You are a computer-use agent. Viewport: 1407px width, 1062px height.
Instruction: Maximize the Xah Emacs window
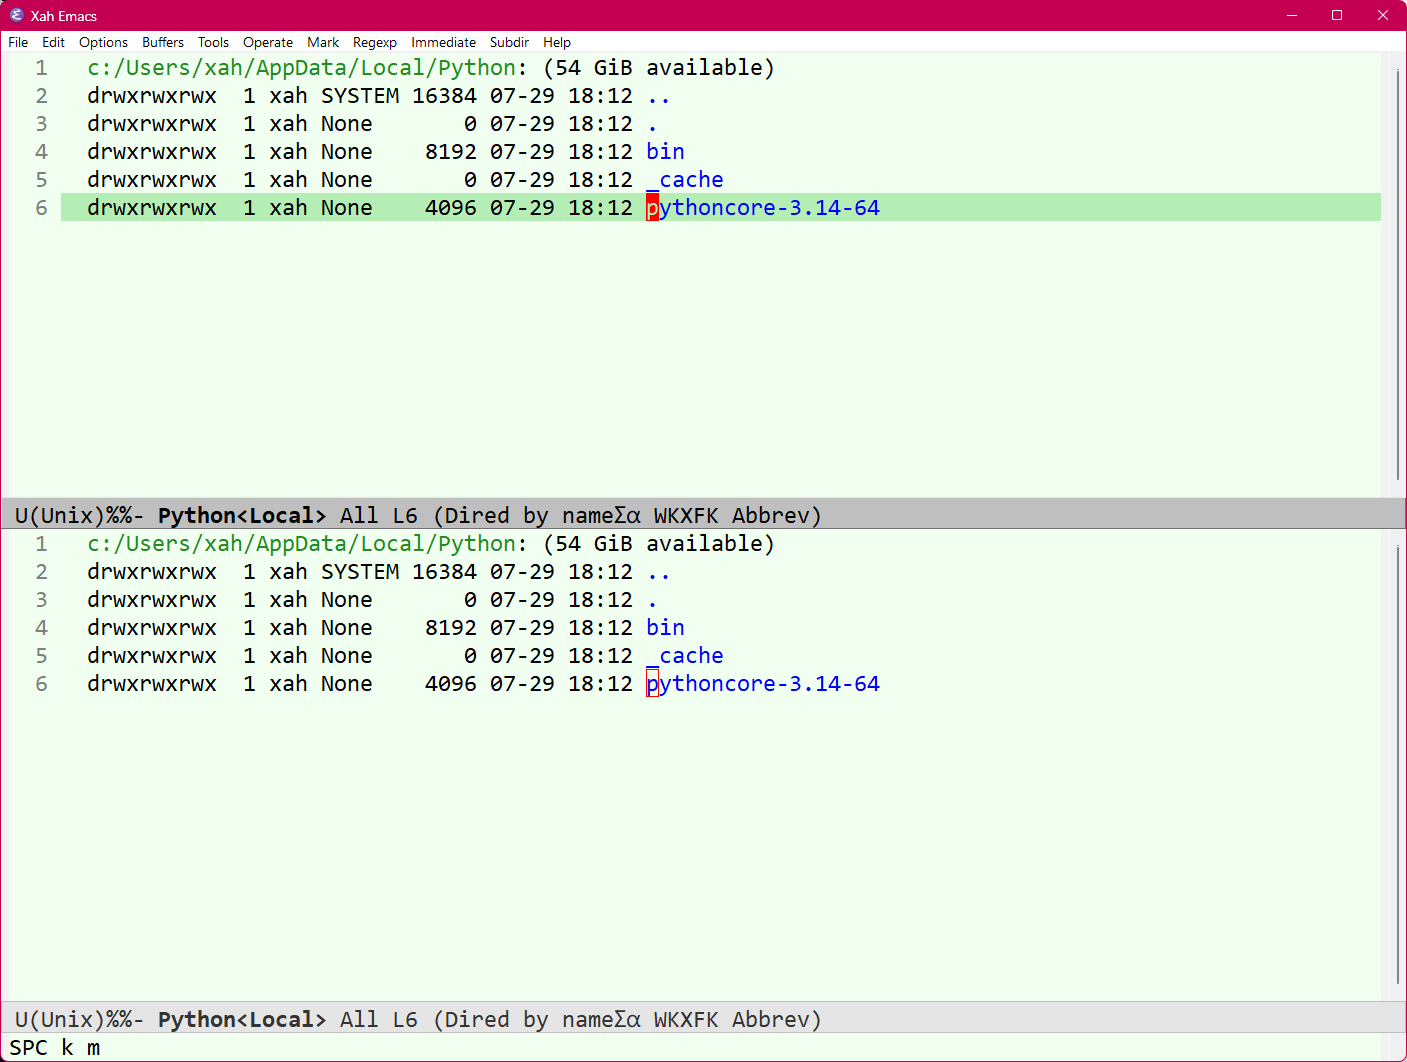coord(1337,15)
